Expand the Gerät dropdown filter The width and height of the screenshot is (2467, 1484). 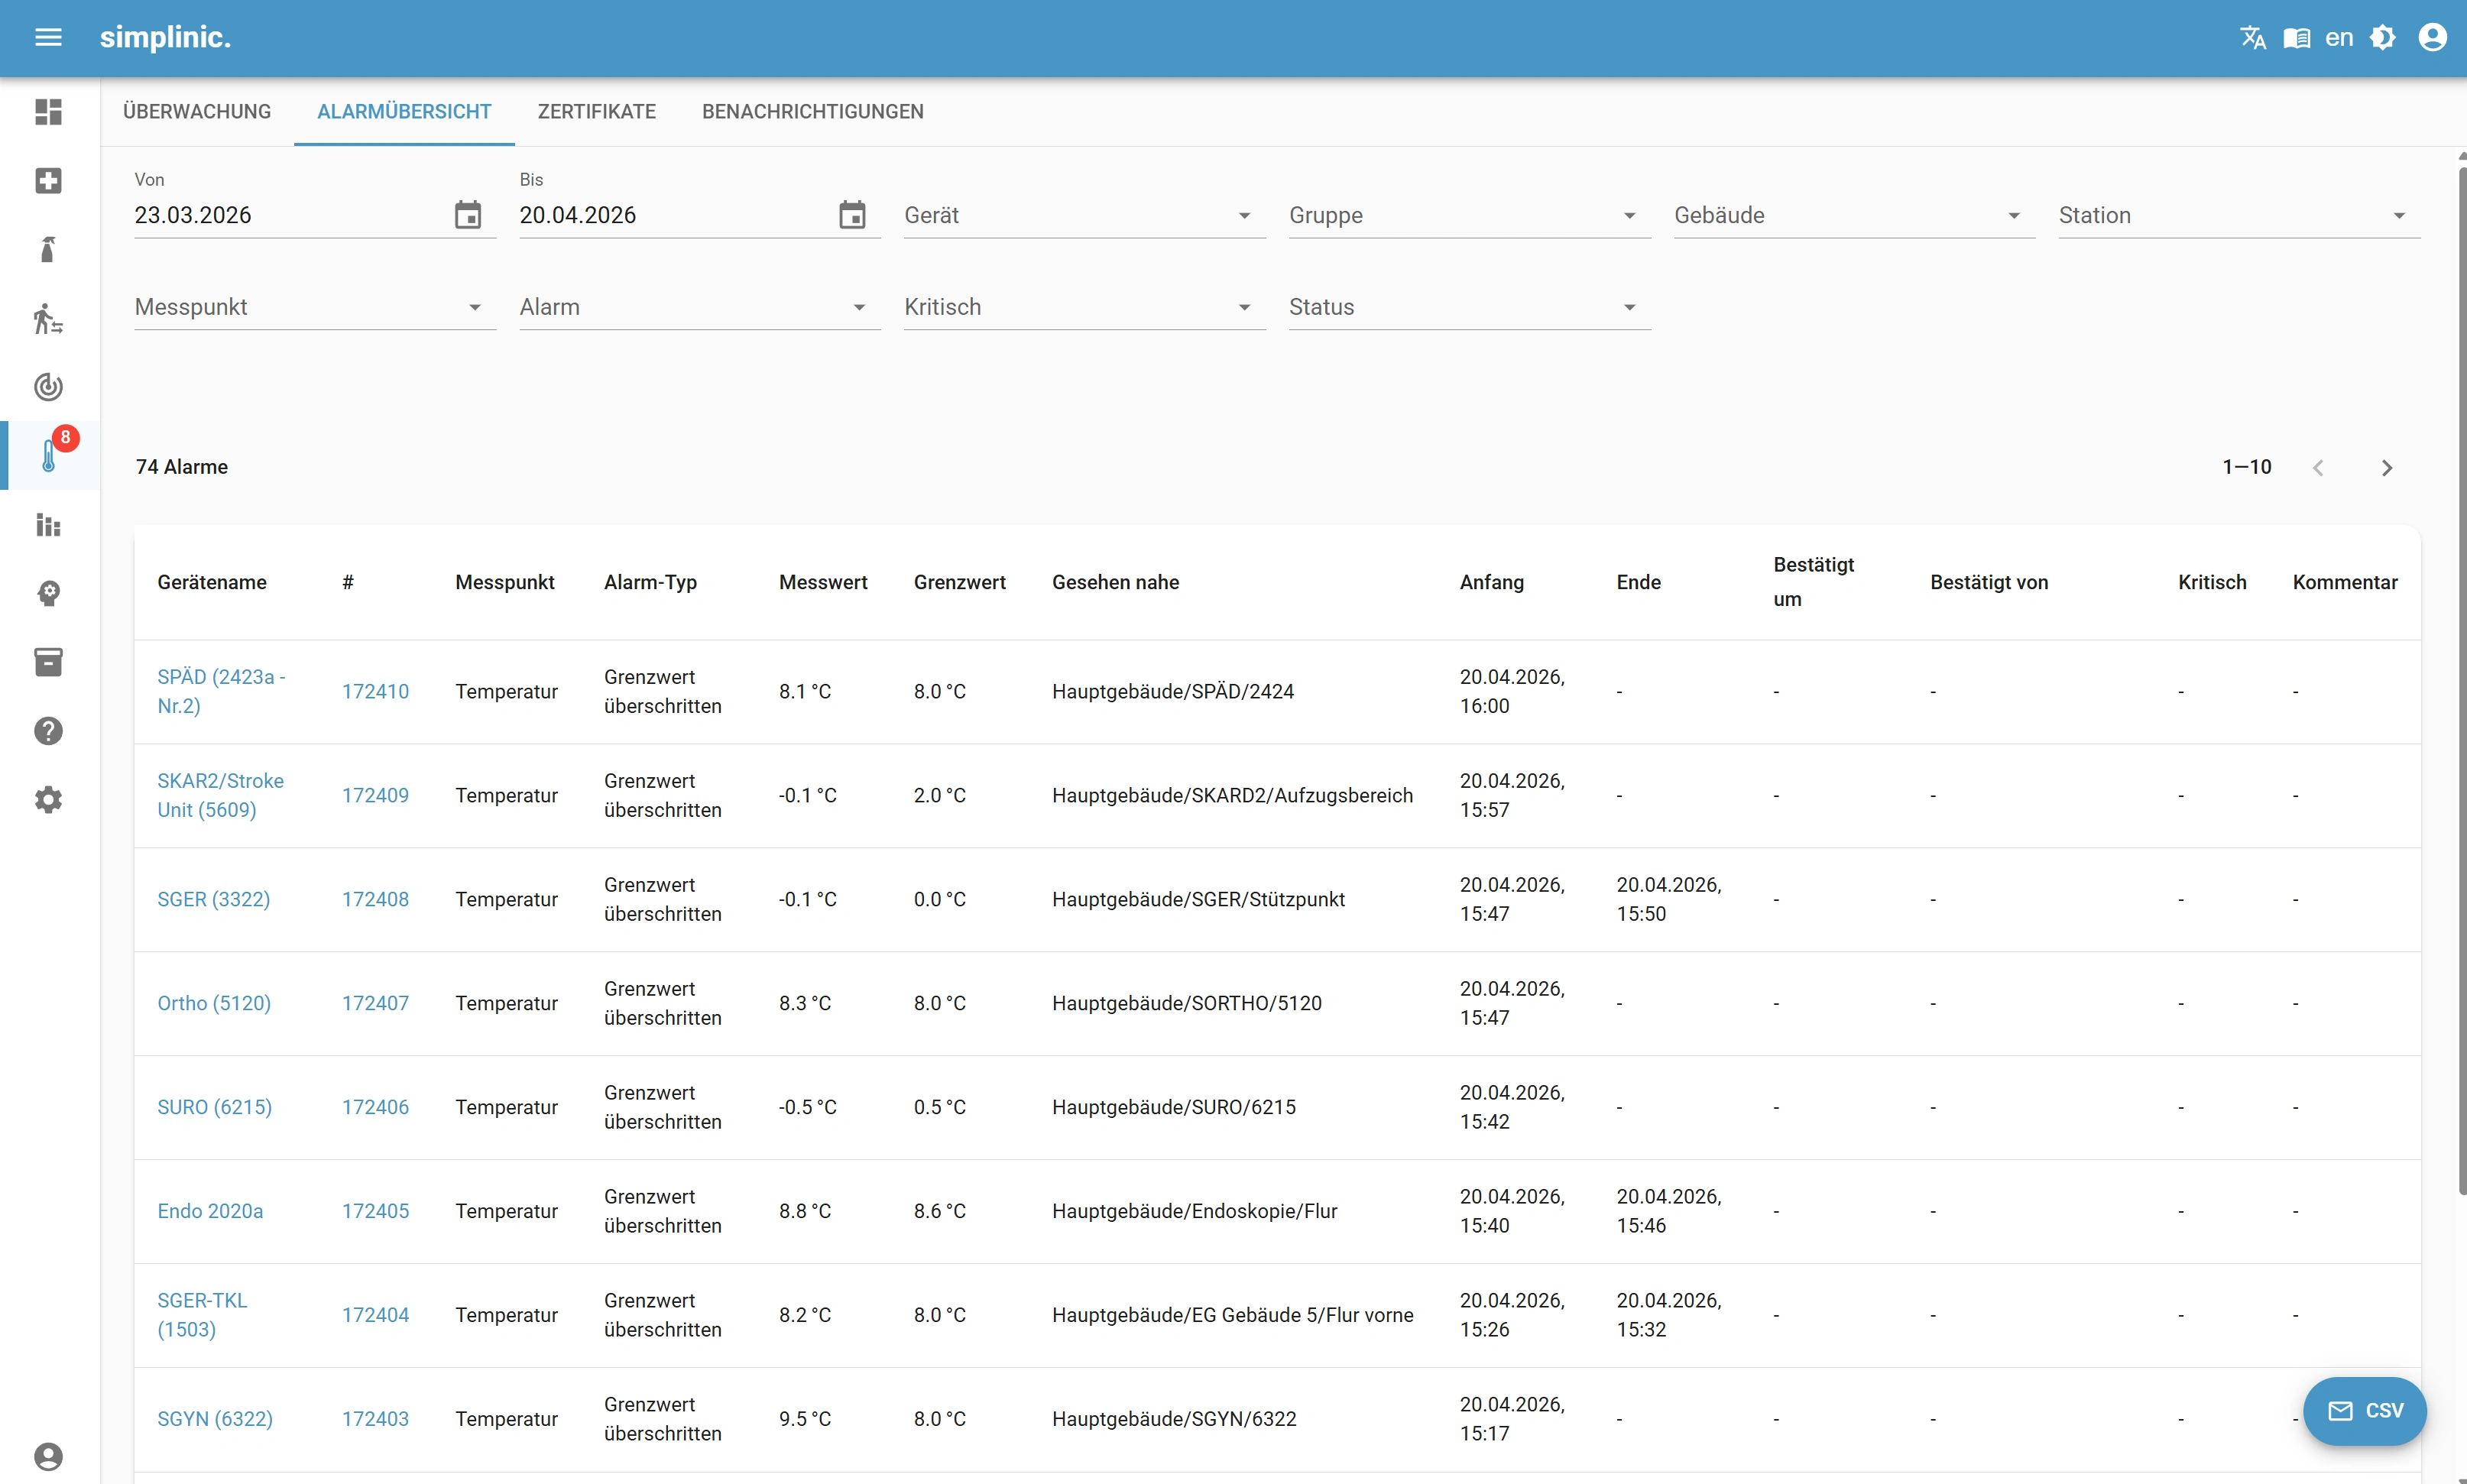[1084, 216]
